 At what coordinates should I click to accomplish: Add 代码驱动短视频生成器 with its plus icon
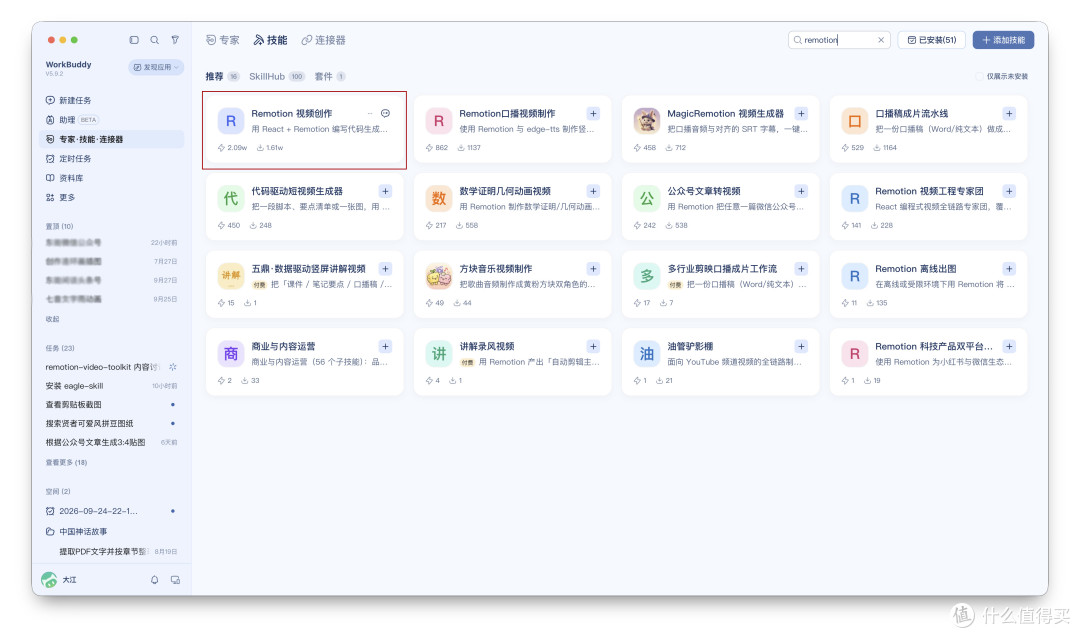385,191
